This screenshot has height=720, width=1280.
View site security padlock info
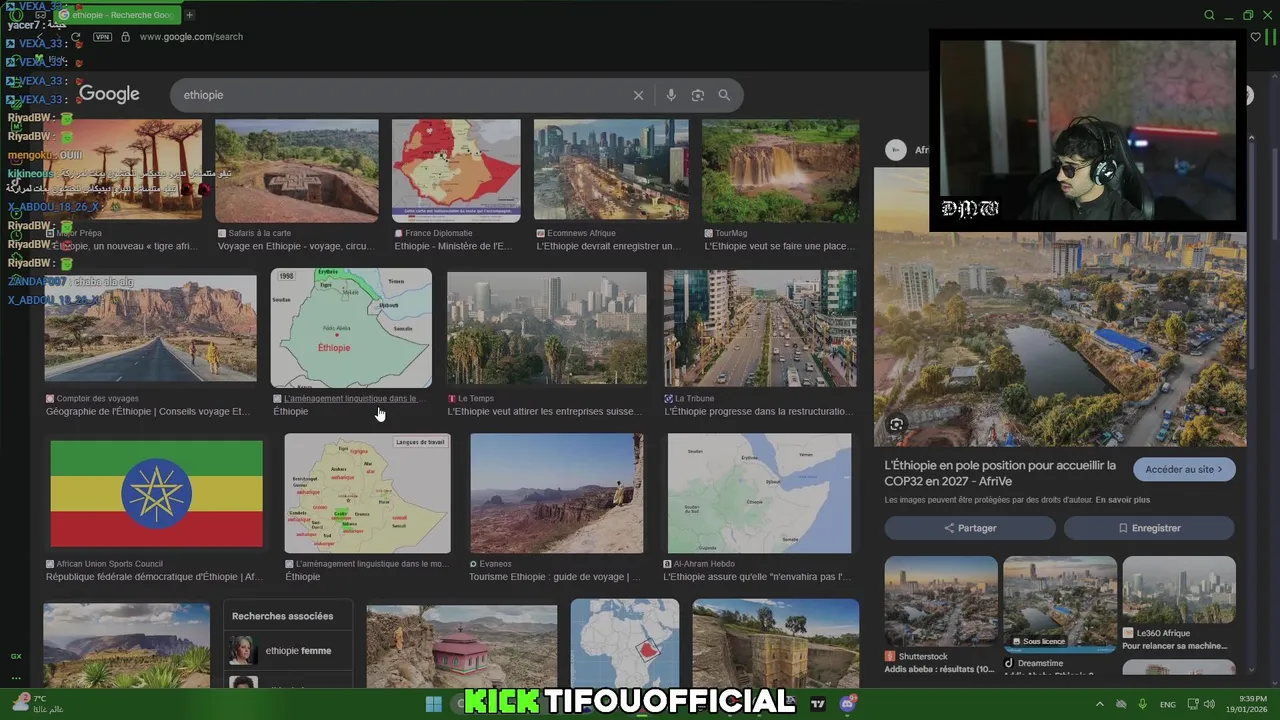(x=125, y=37)
